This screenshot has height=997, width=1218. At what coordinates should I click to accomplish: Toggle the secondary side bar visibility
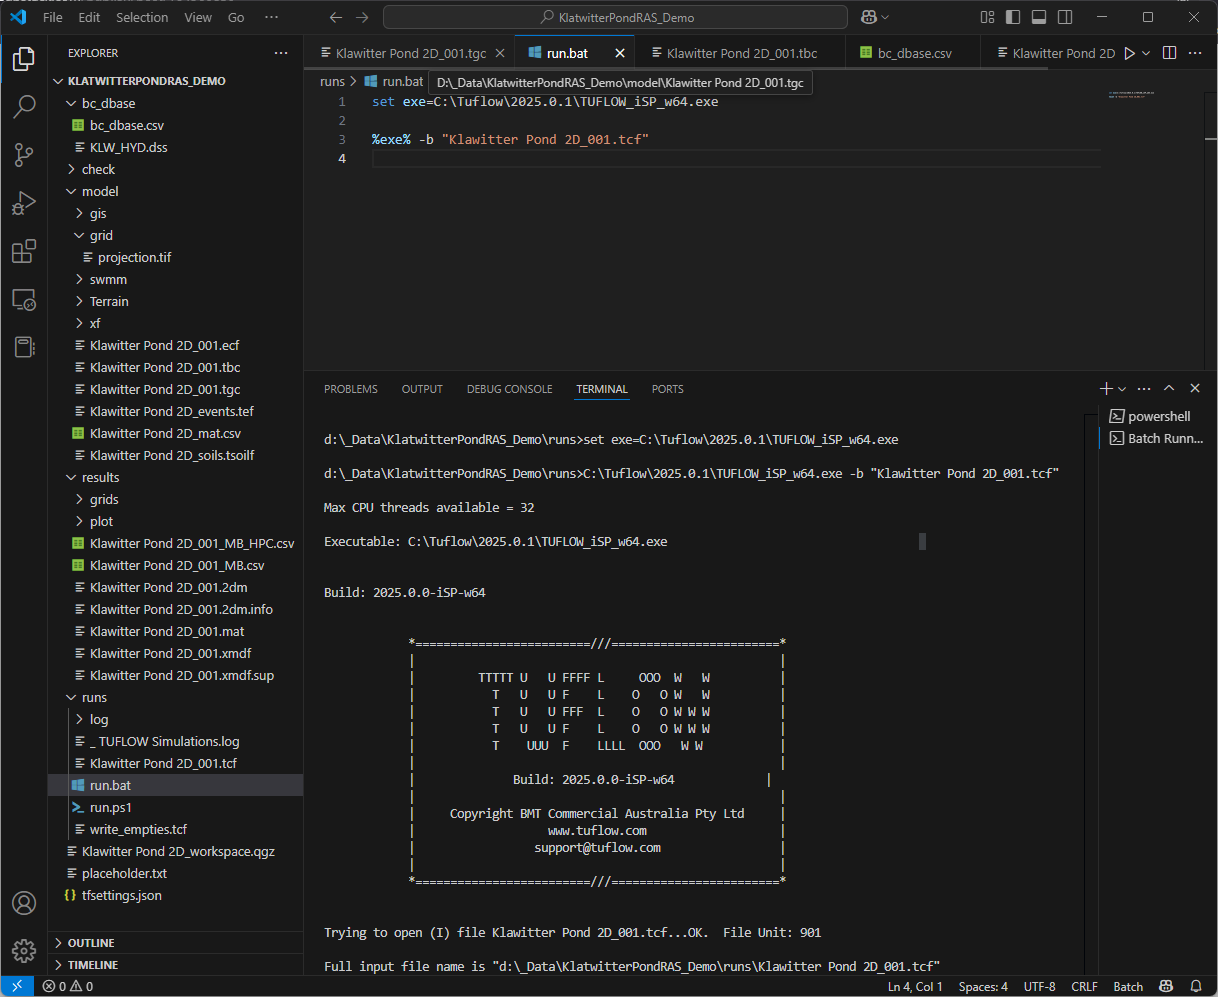1065,17
